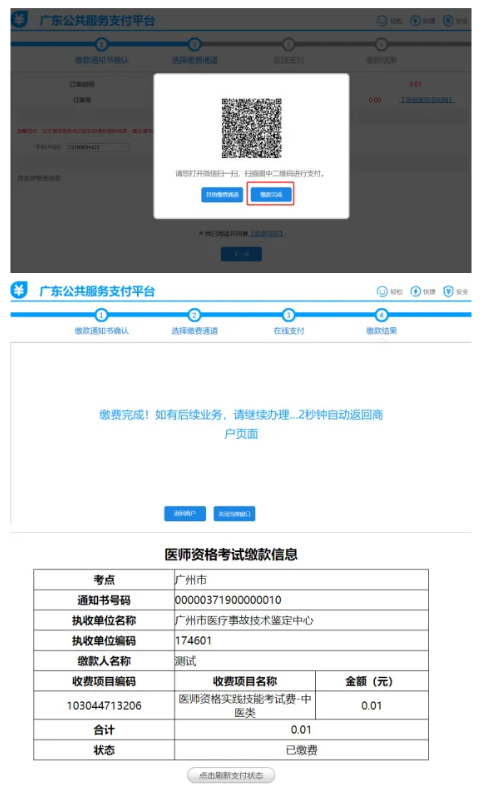Click the phone number input field
This screenshot has height=786, width=499.
(x=98, y=147)
